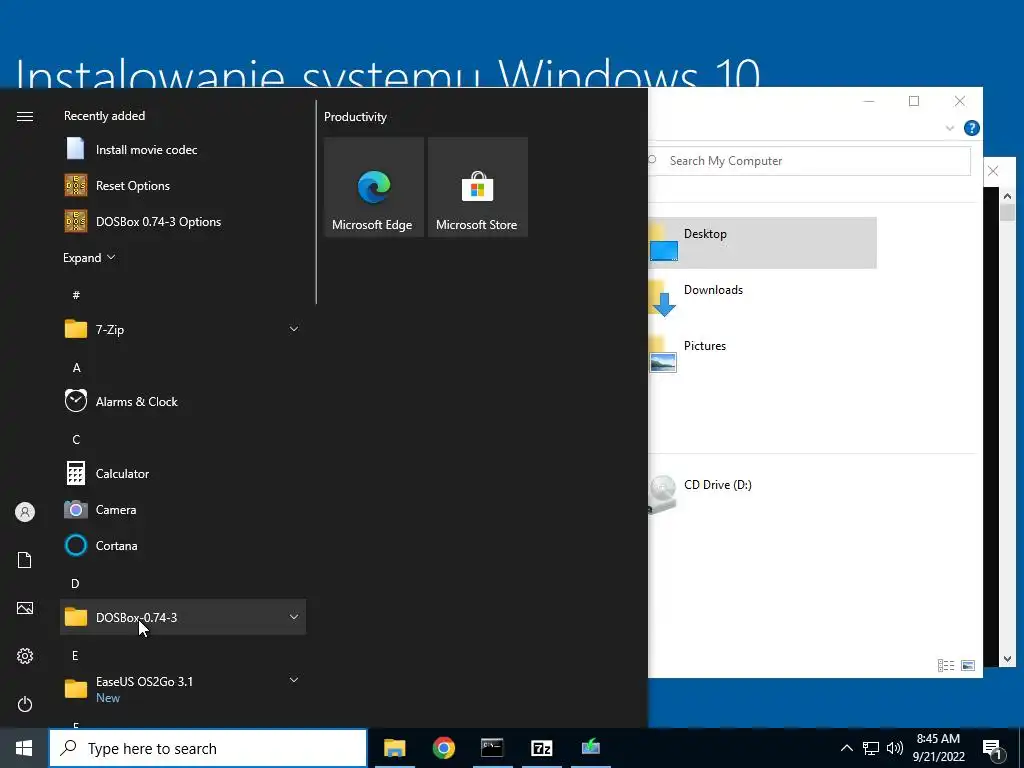The height and width of the screenshot is (768, 1024).
Task: Select CD Drive (D:) in Explorer
Action: point(763,494)
